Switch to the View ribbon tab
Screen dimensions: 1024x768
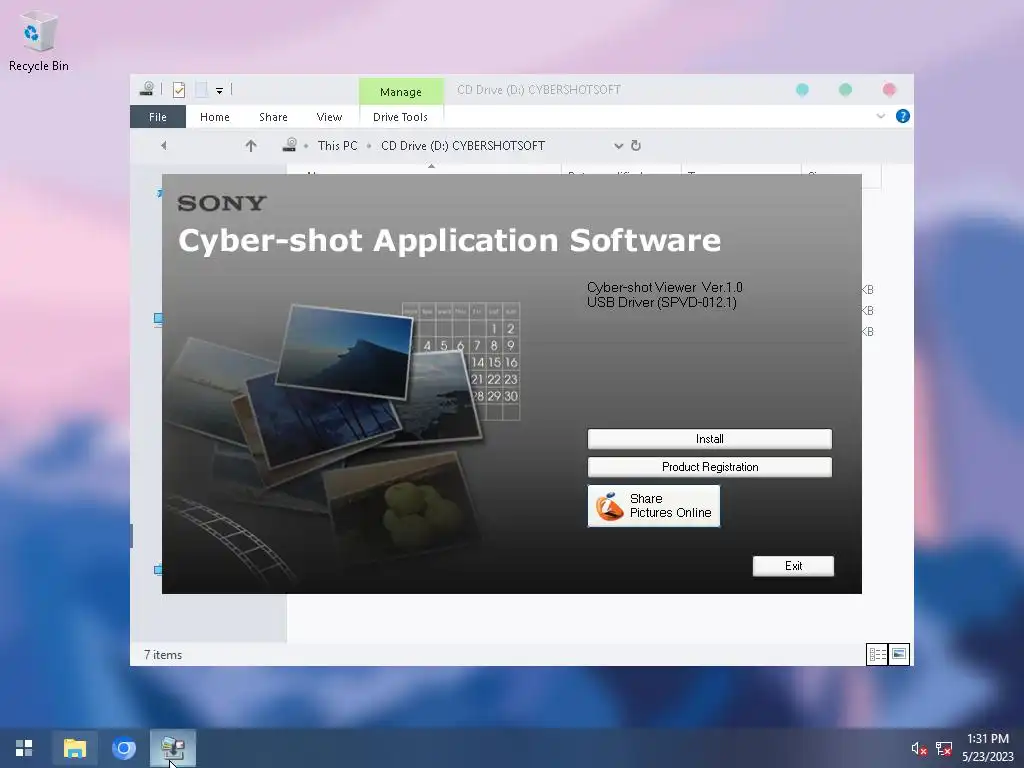[329, 117]
